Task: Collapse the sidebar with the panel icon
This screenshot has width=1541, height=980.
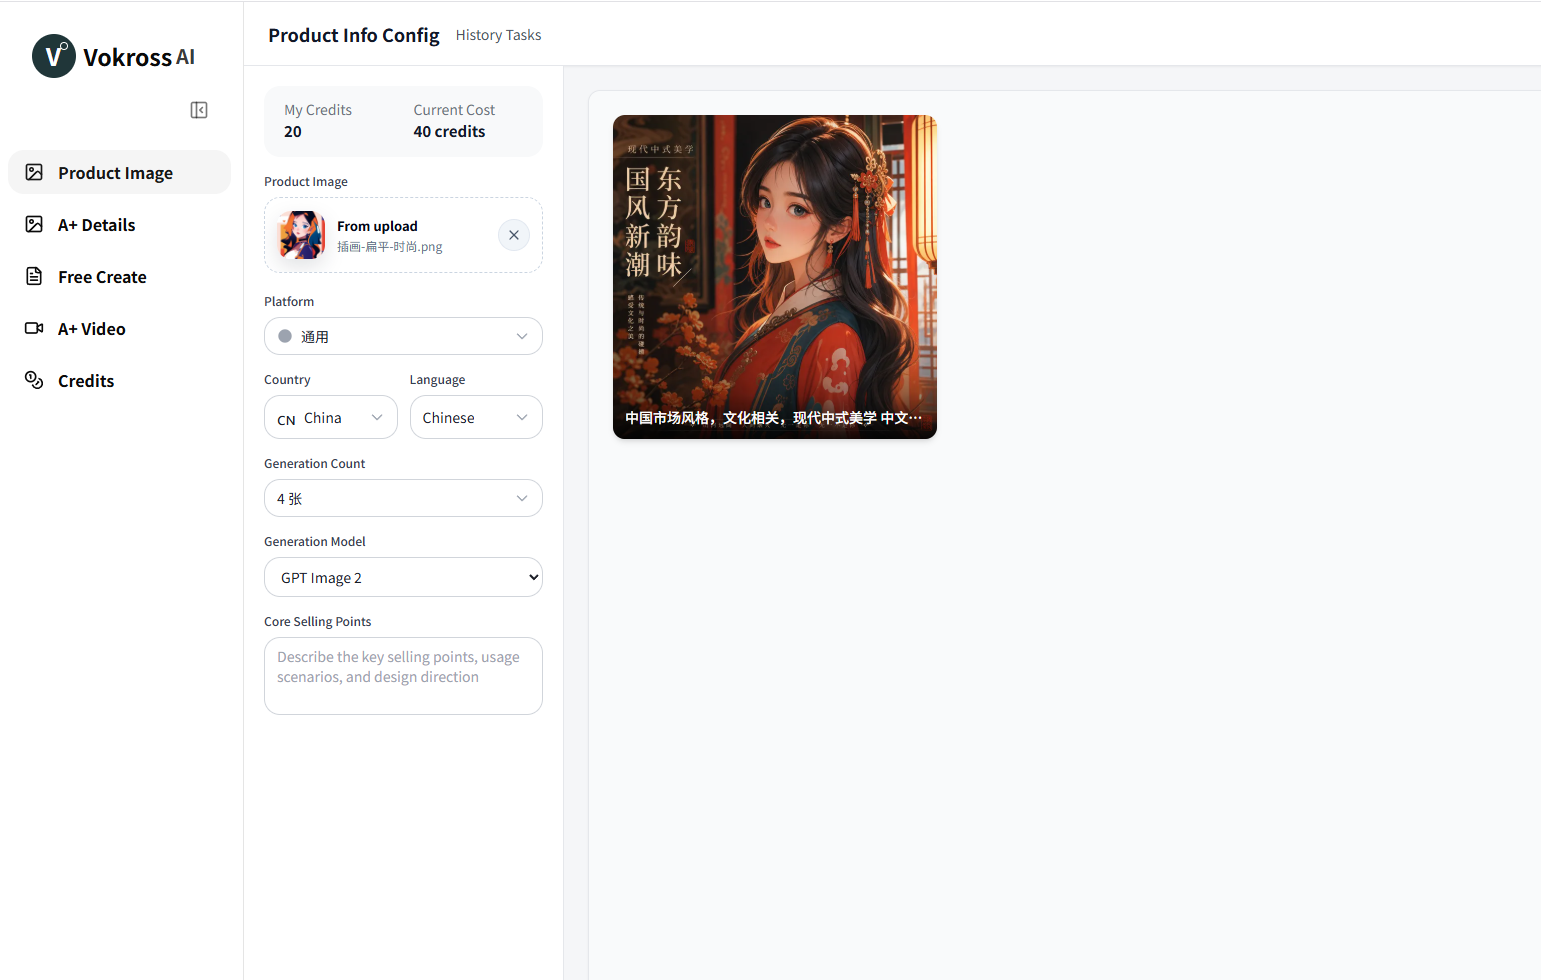Action: (x=199, y=110)
